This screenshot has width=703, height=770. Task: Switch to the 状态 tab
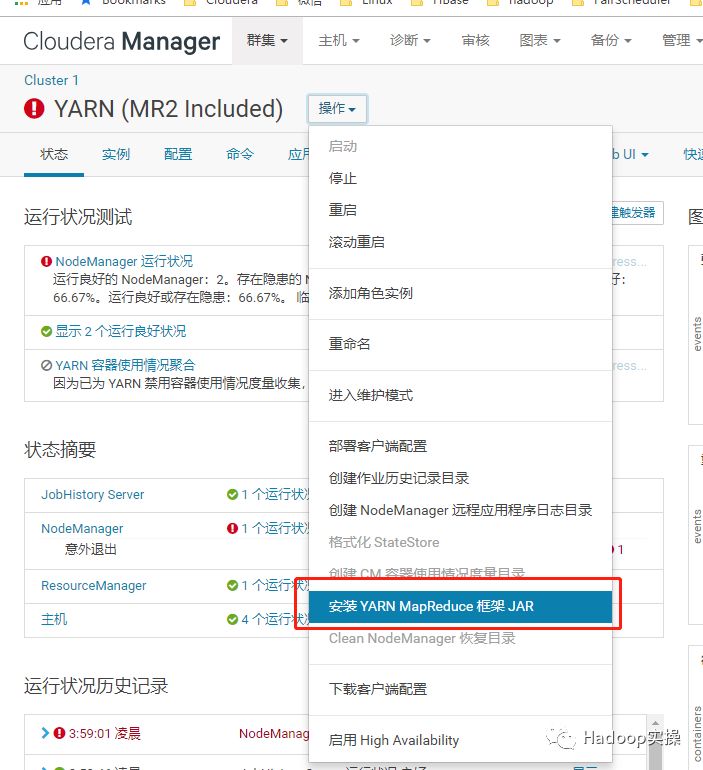[54, 154]
